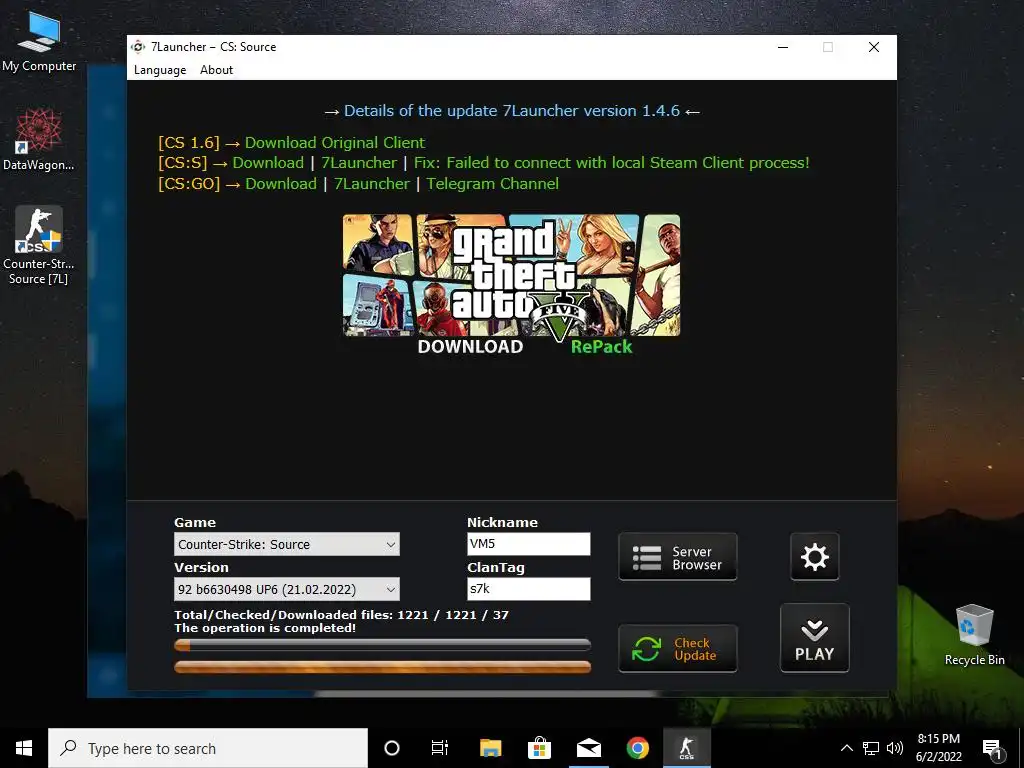
Task: Click the CS:GO Download link
Action: [x=281, y=184]
